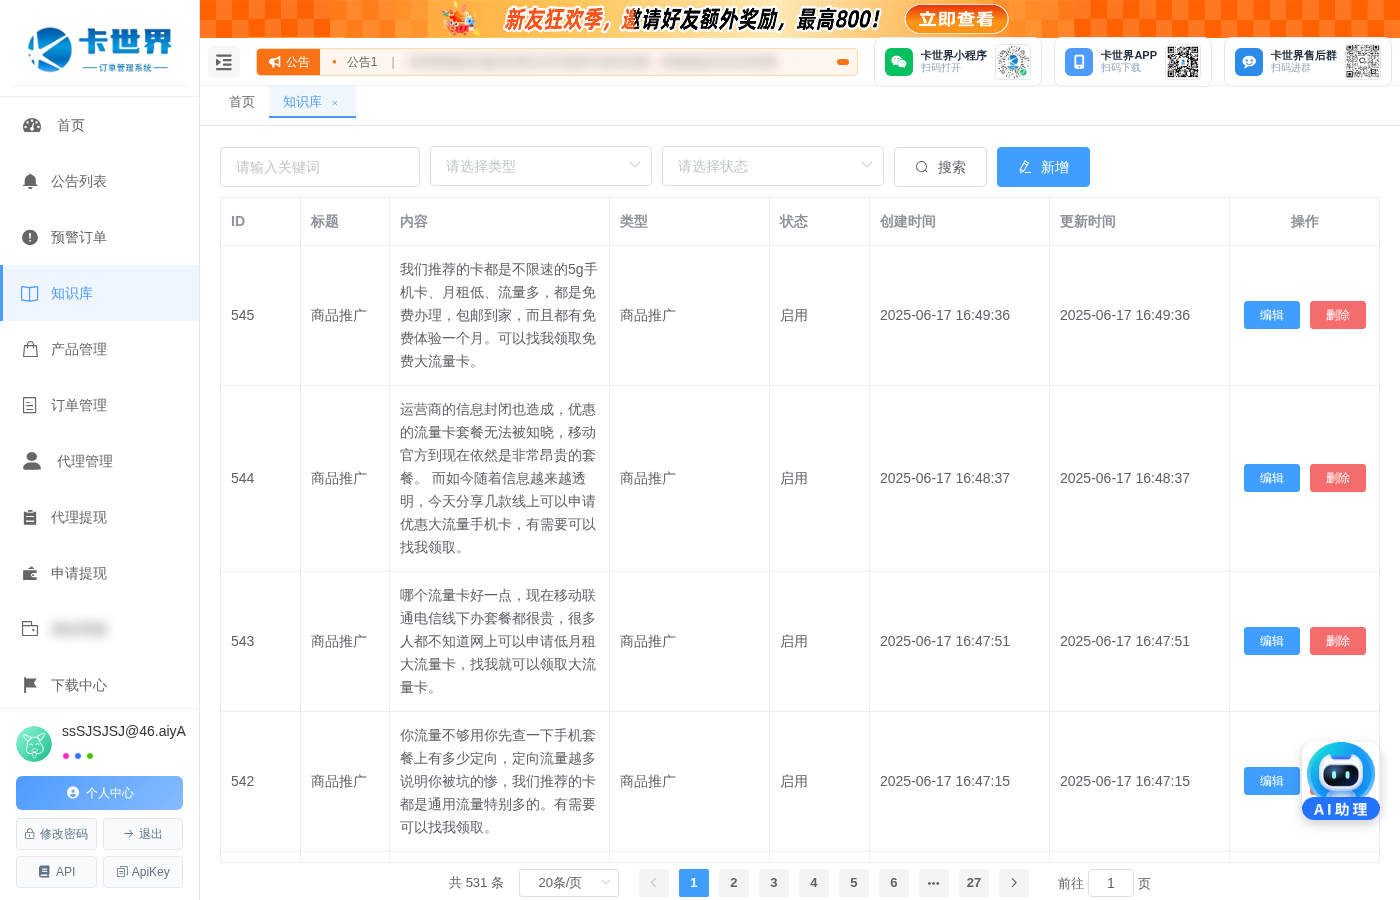Open the 20条/页 page size dropdown

coord(569,883)
